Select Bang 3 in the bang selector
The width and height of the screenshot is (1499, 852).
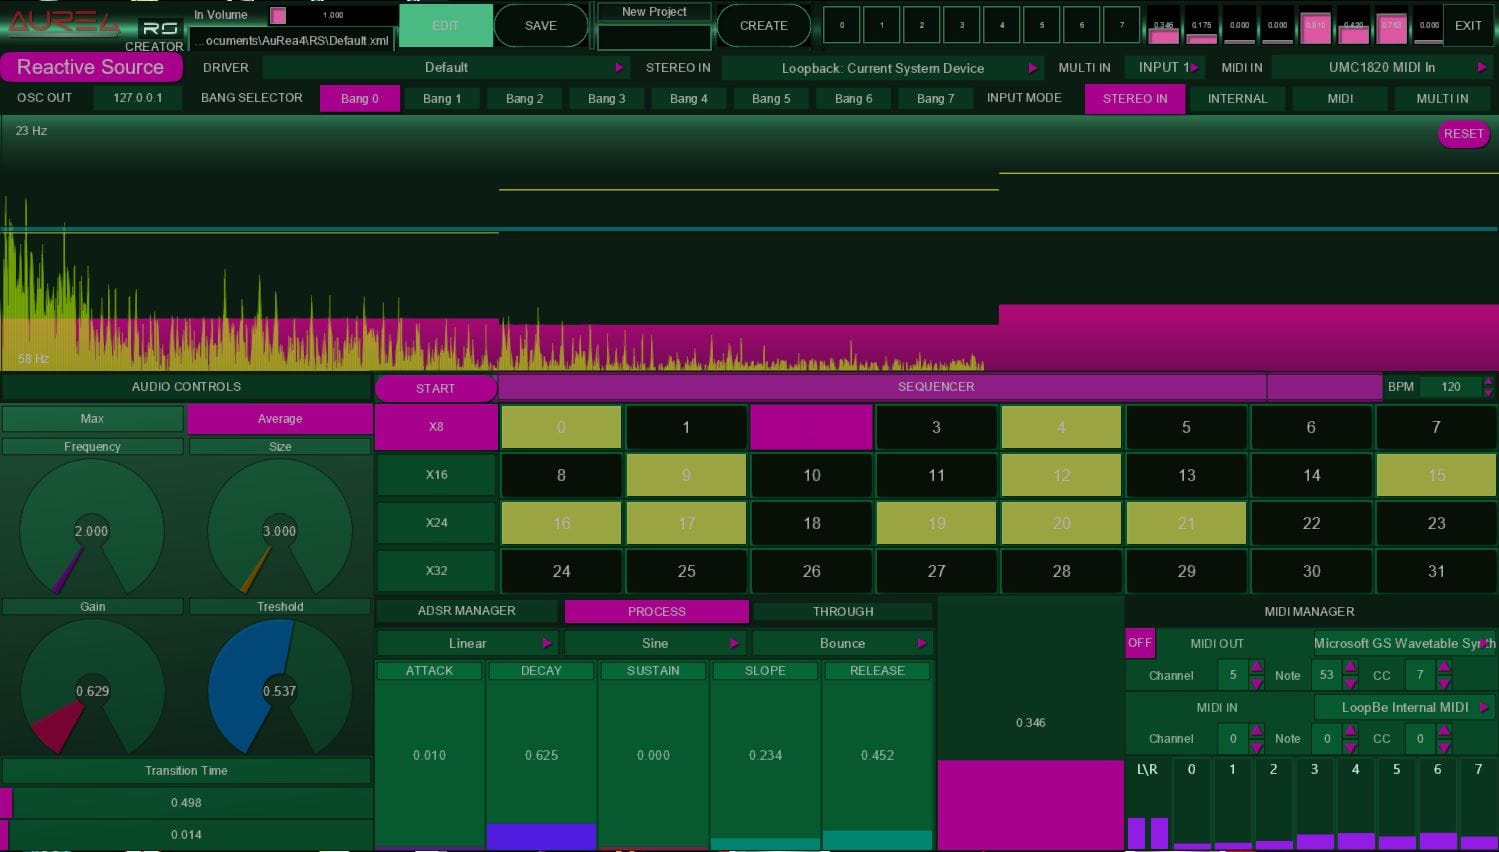point(606,99)
